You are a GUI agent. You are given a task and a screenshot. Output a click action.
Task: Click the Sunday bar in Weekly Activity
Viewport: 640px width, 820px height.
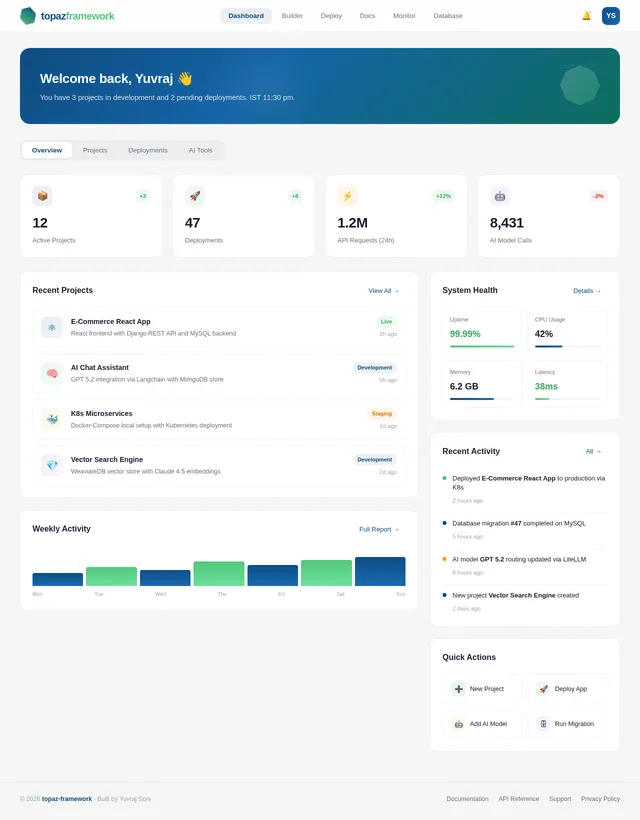380,571
